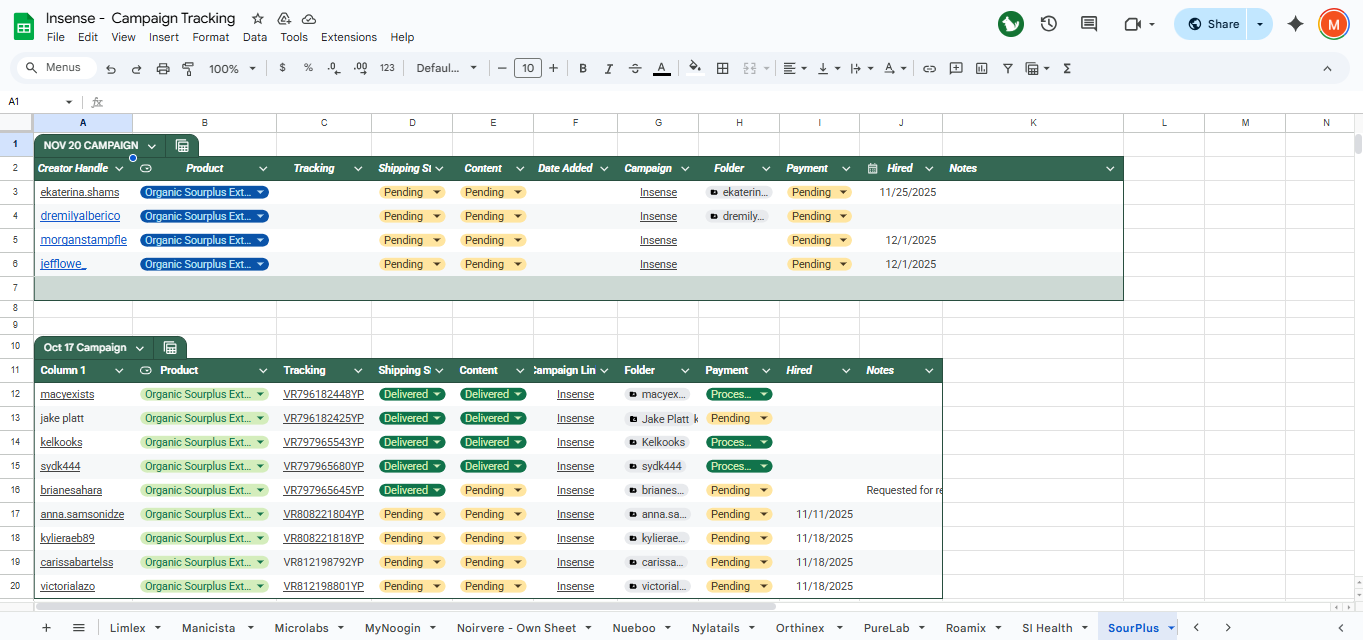1363x640 pixels.
Task: Select the Paint format tool
Action: 188,69
